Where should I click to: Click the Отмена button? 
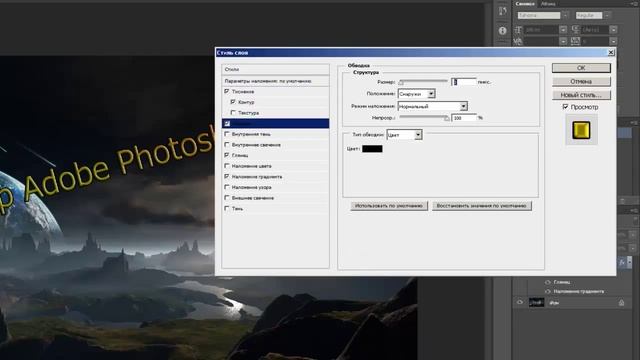pyautogui.click(x=581, y=81)
